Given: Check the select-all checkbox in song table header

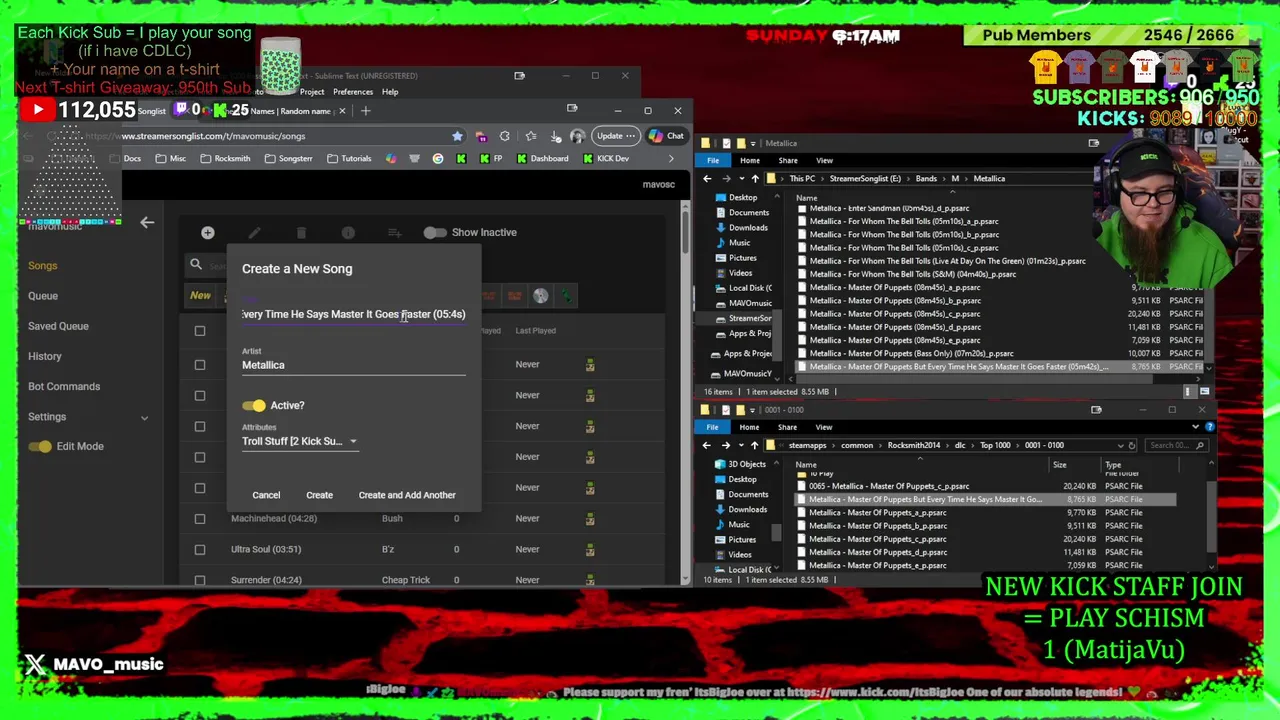Looking at the screenshot, I should pyautogui.click(x=200, y=331).
